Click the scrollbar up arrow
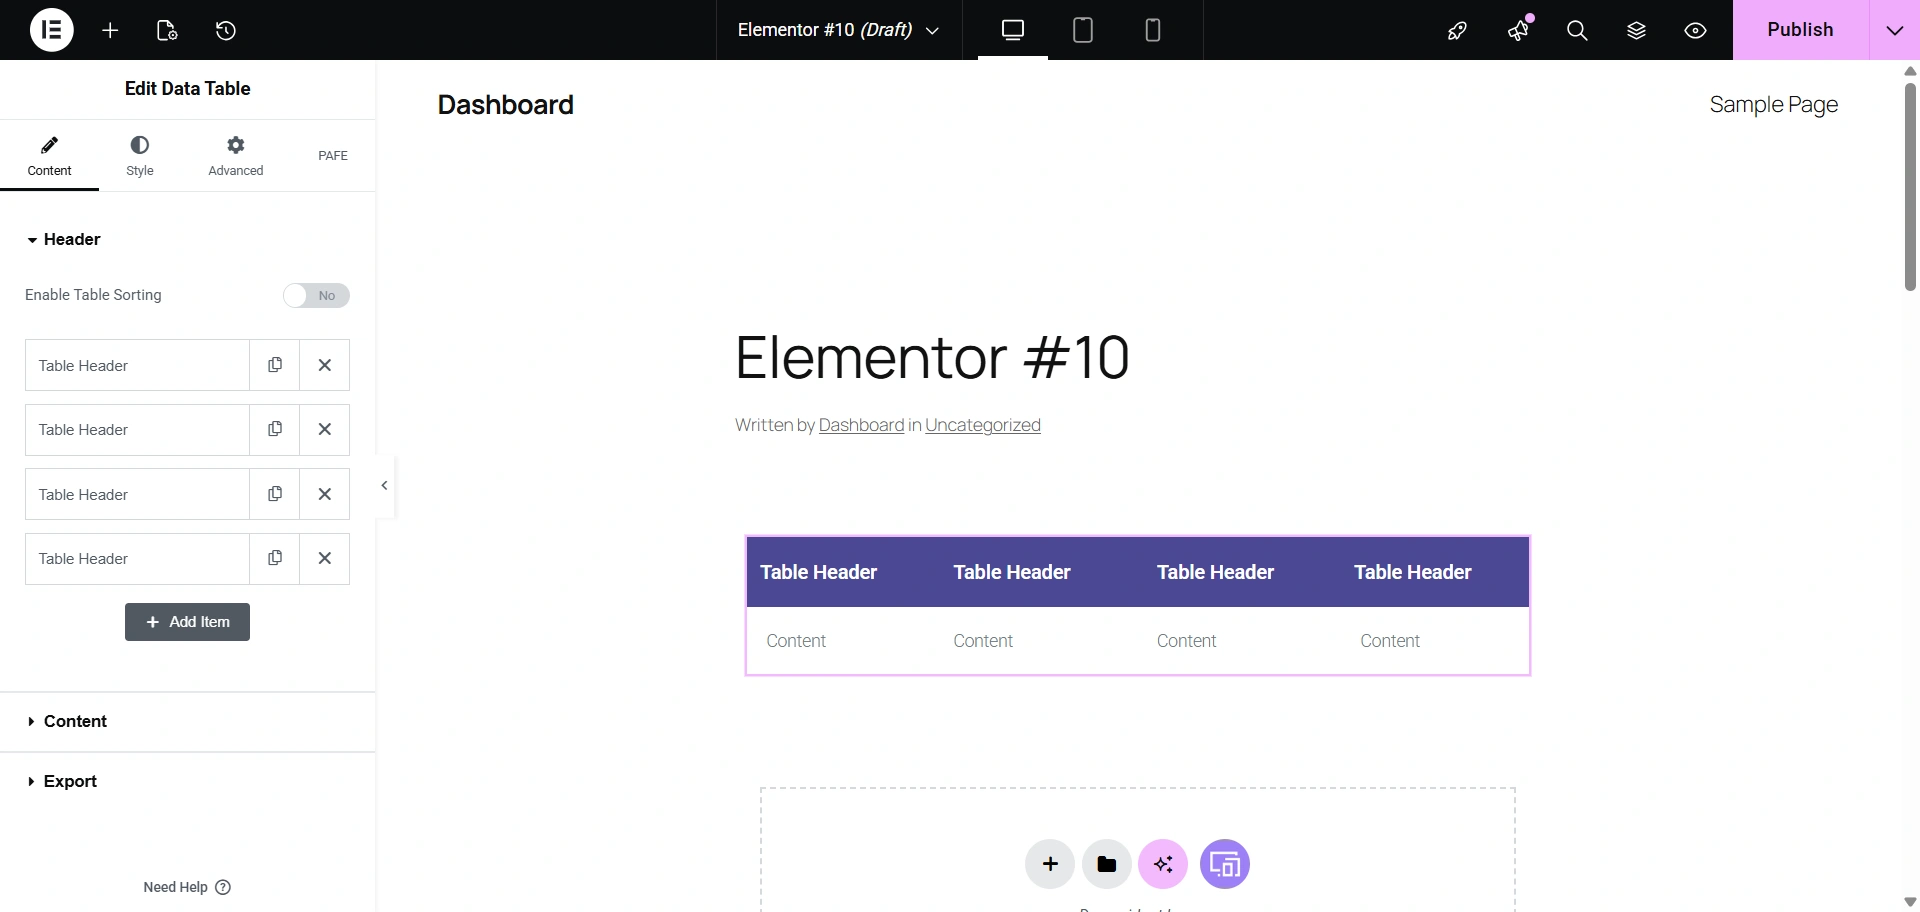Image resolution: width=1920 pixels, height=912 pixels. (x=1910, y=71)
